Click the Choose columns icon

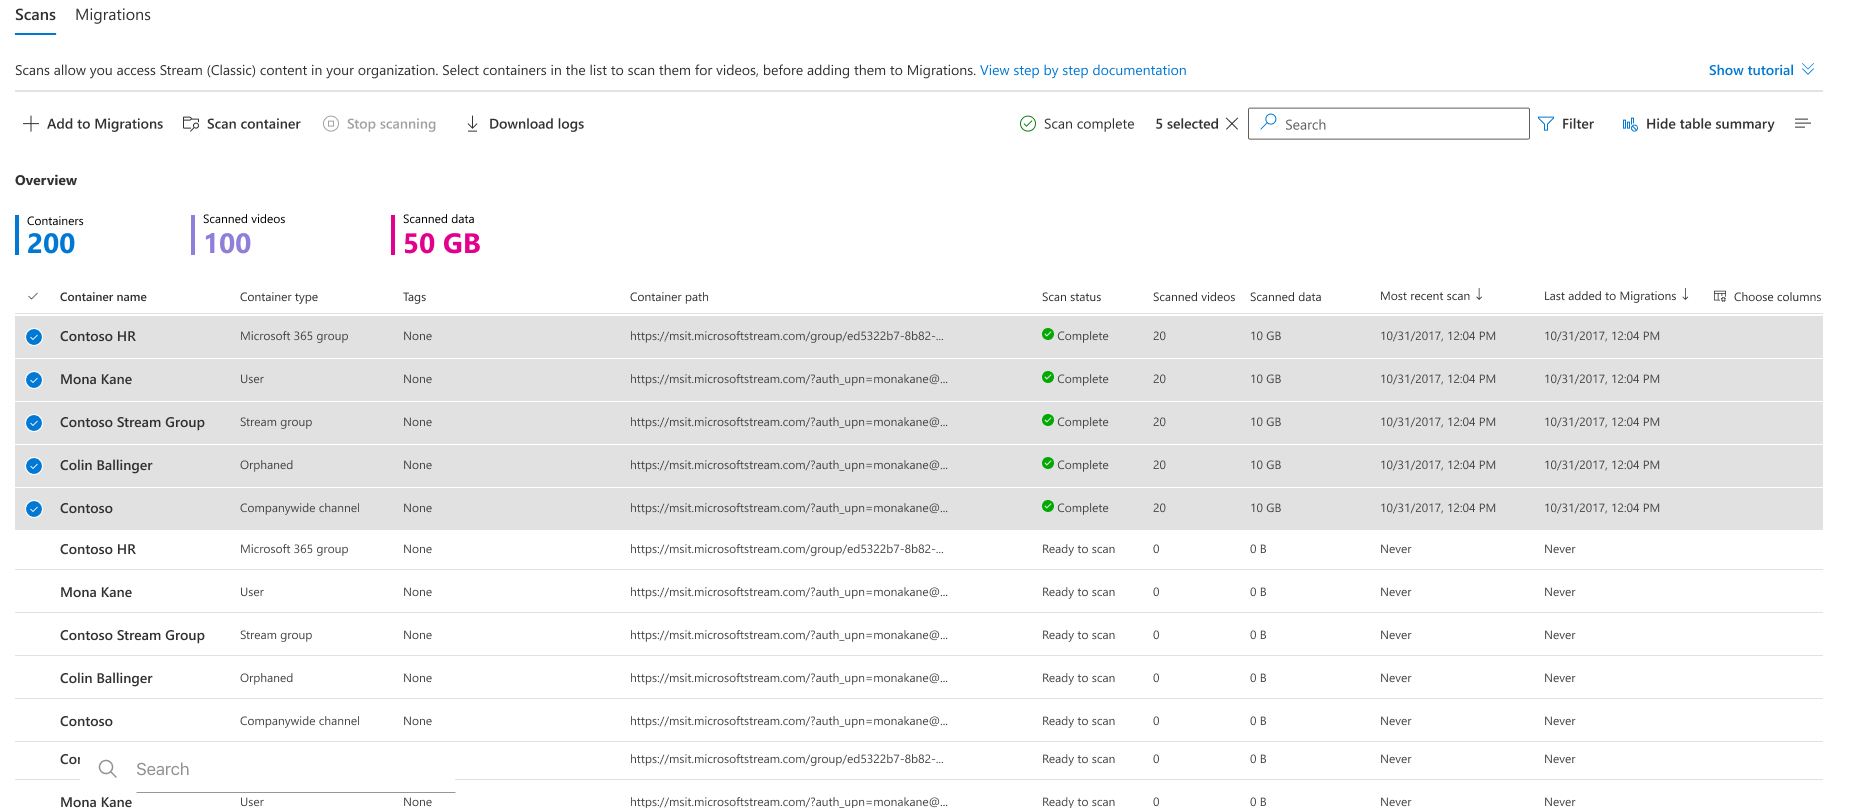click(1720, 297)
